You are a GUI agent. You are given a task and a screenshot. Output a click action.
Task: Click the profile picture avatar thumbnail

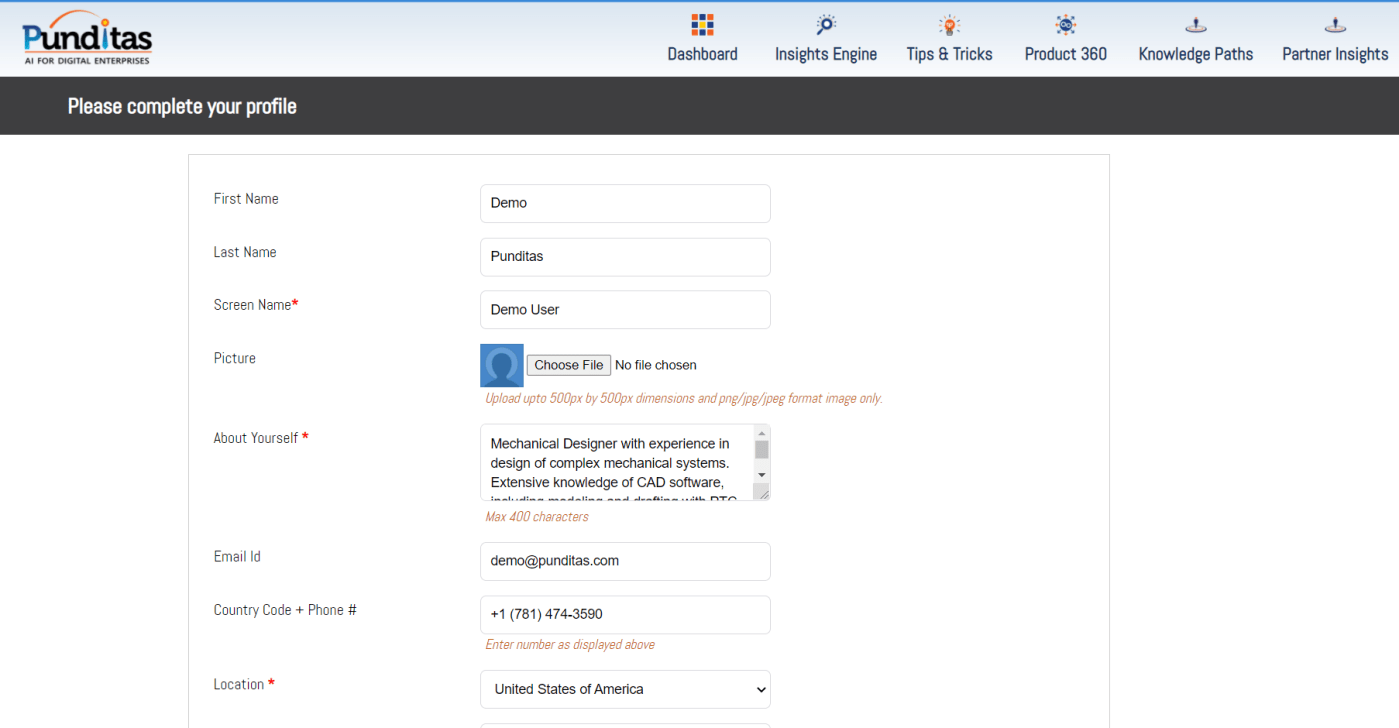pyautogui.click(x=502, y=365)
